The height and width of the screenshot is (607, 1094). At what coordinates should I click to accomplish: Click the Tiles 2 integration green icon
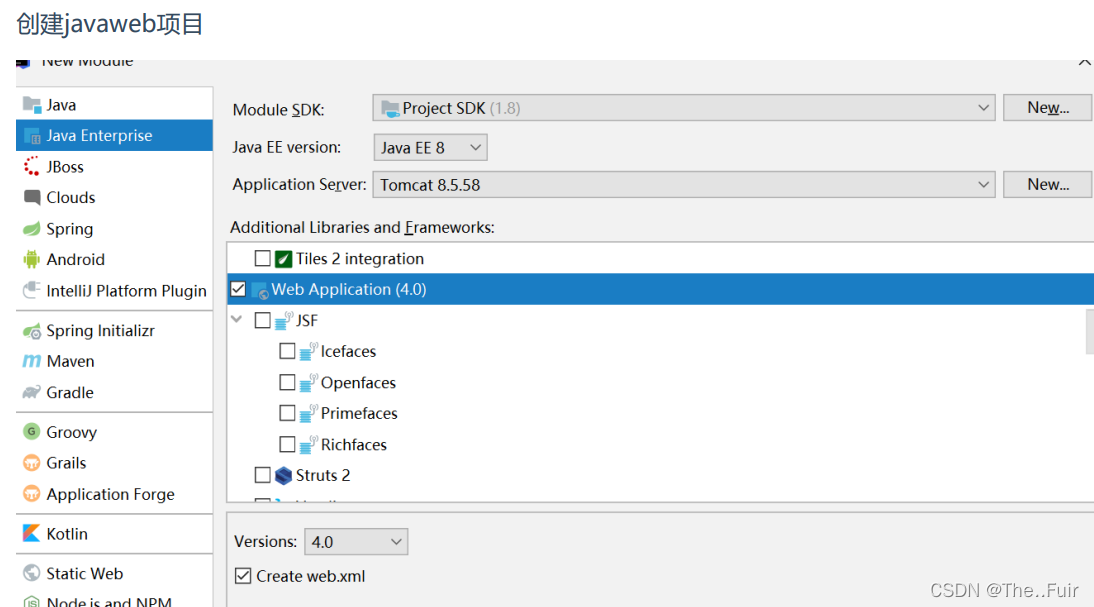point(283,259)
